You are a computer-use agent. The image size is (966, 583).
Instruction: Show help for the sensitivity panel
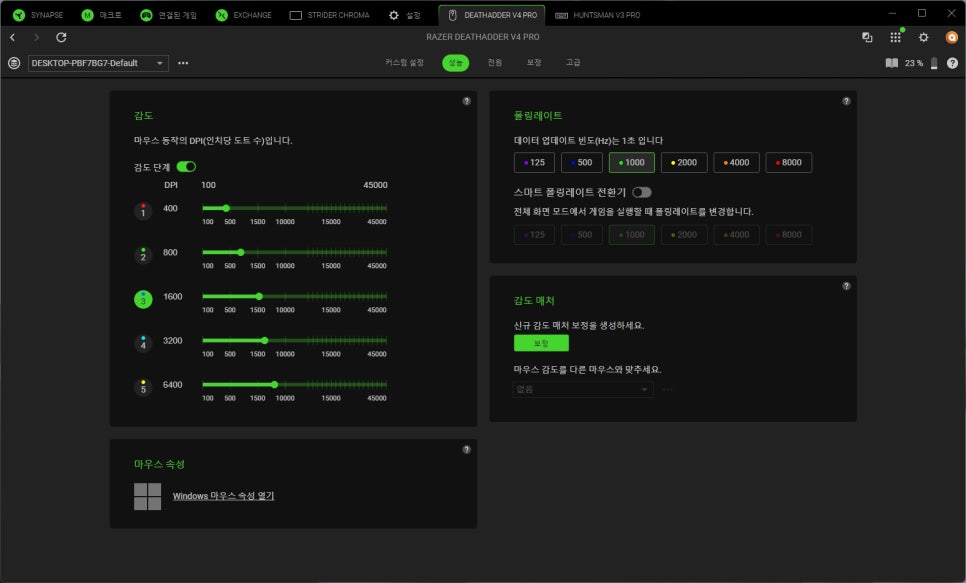(466, 101)
